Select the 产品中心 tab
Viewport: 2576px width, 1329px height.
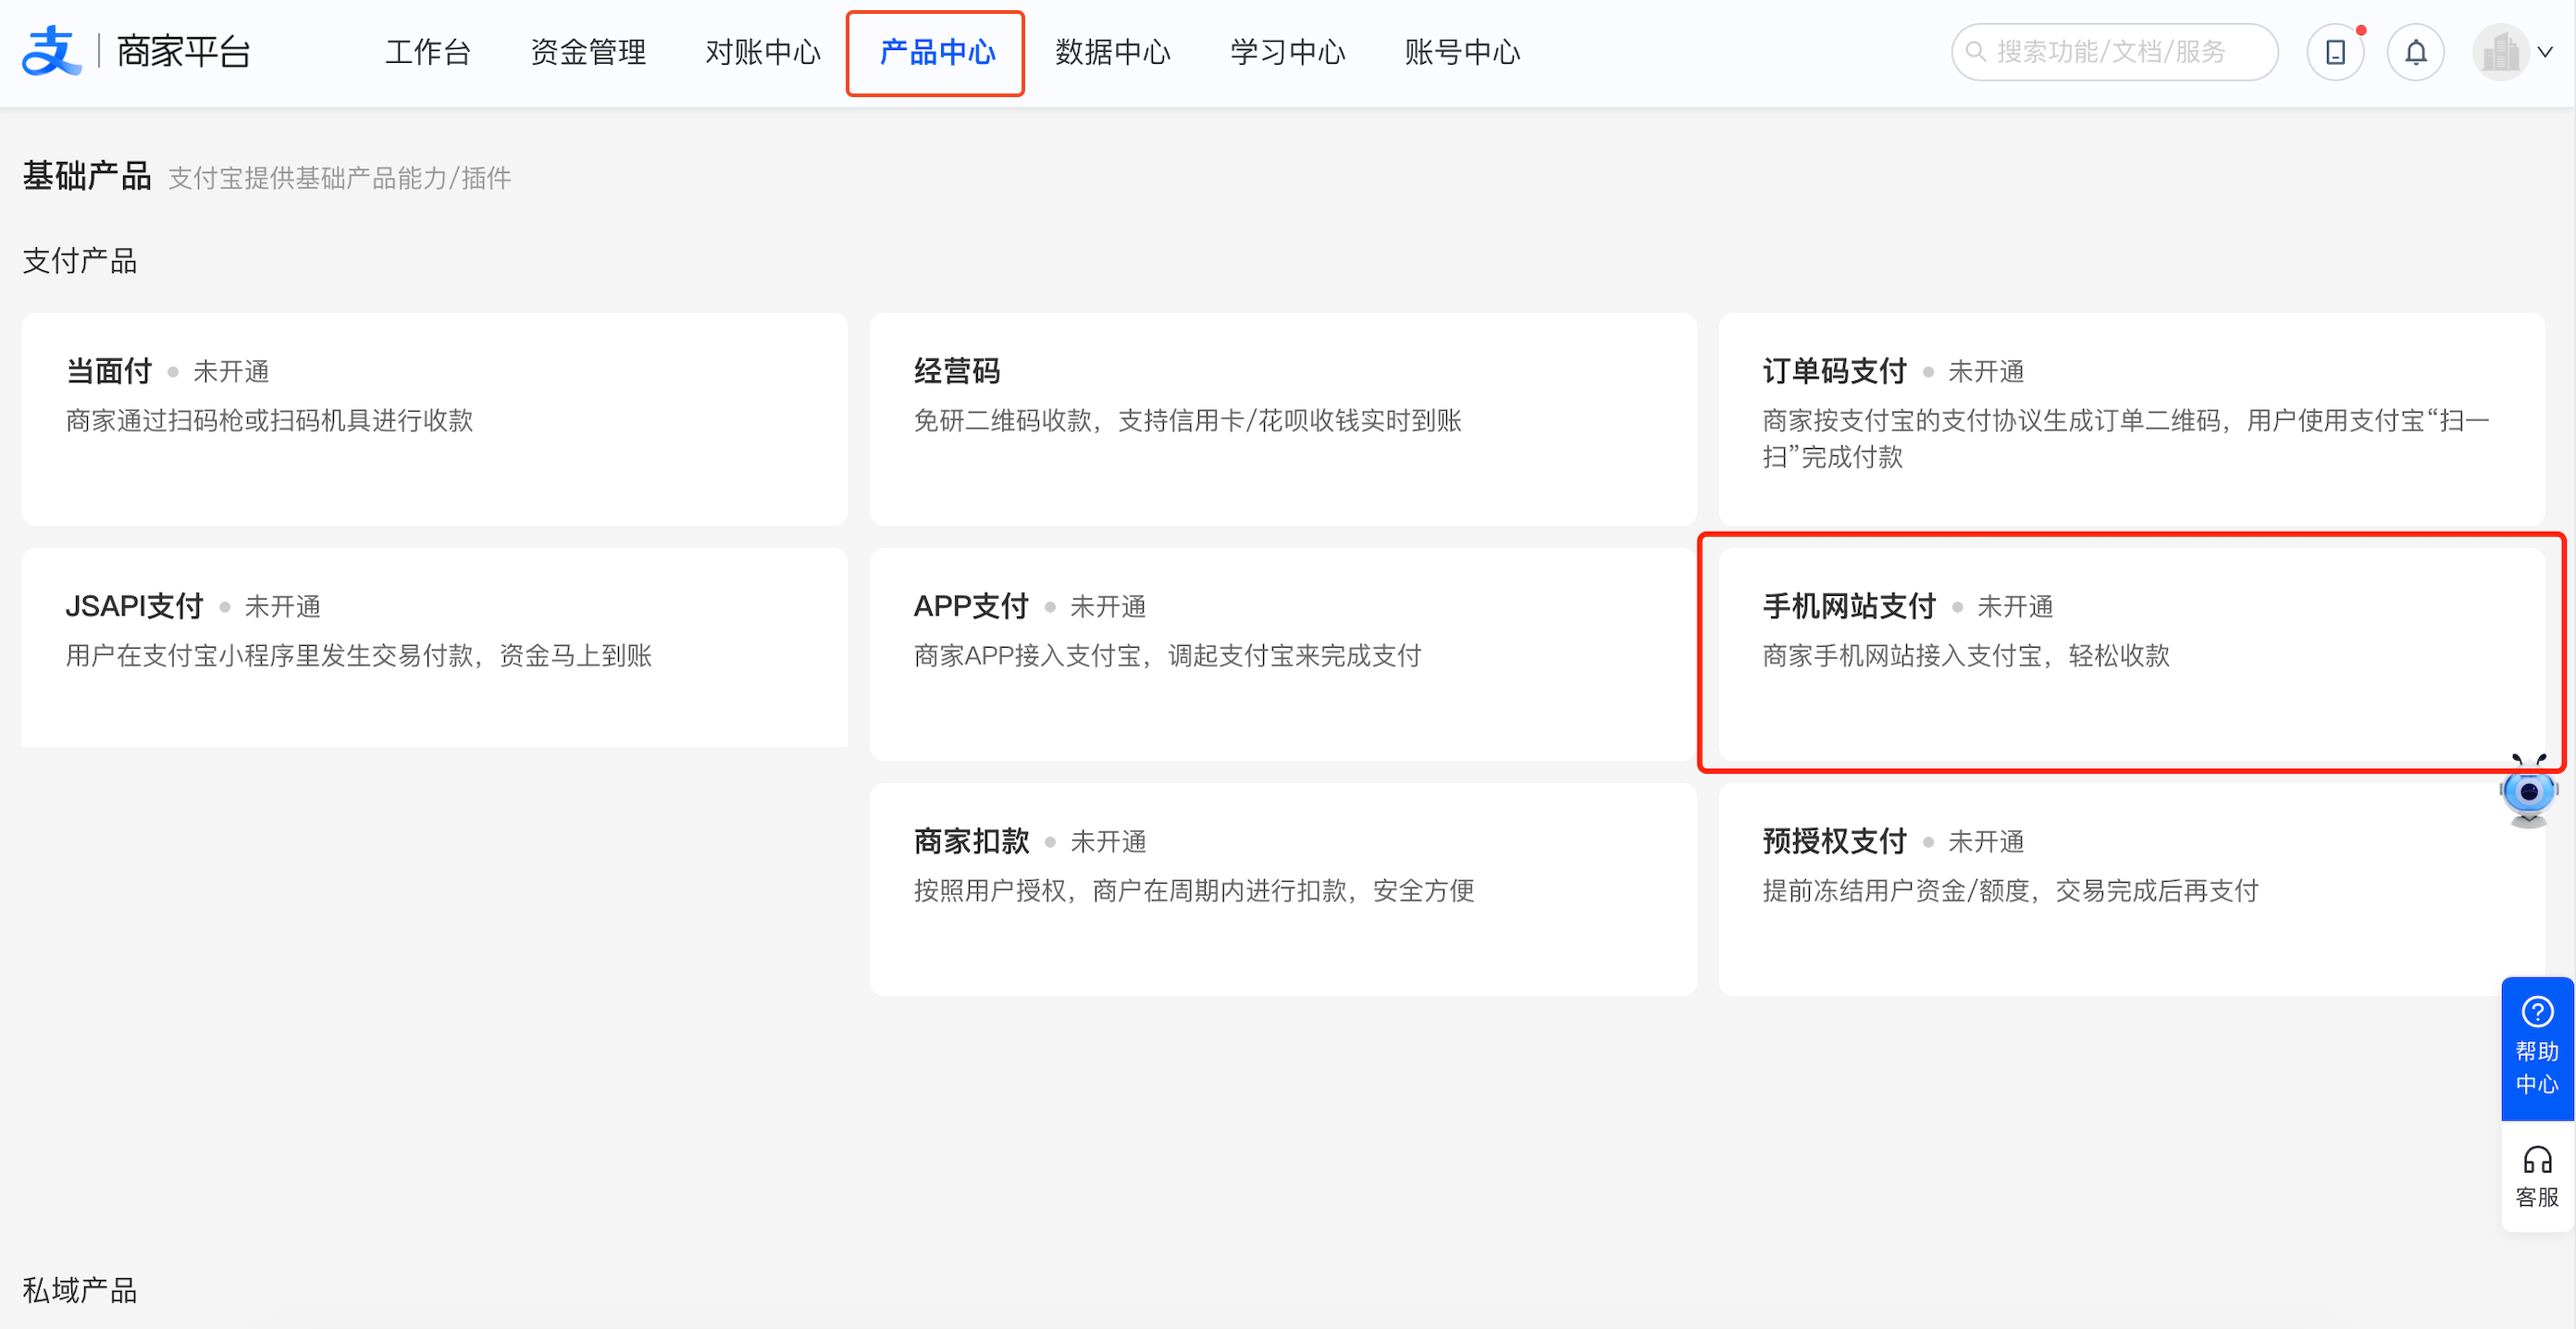pyautogui.click(x=936, y=52)
